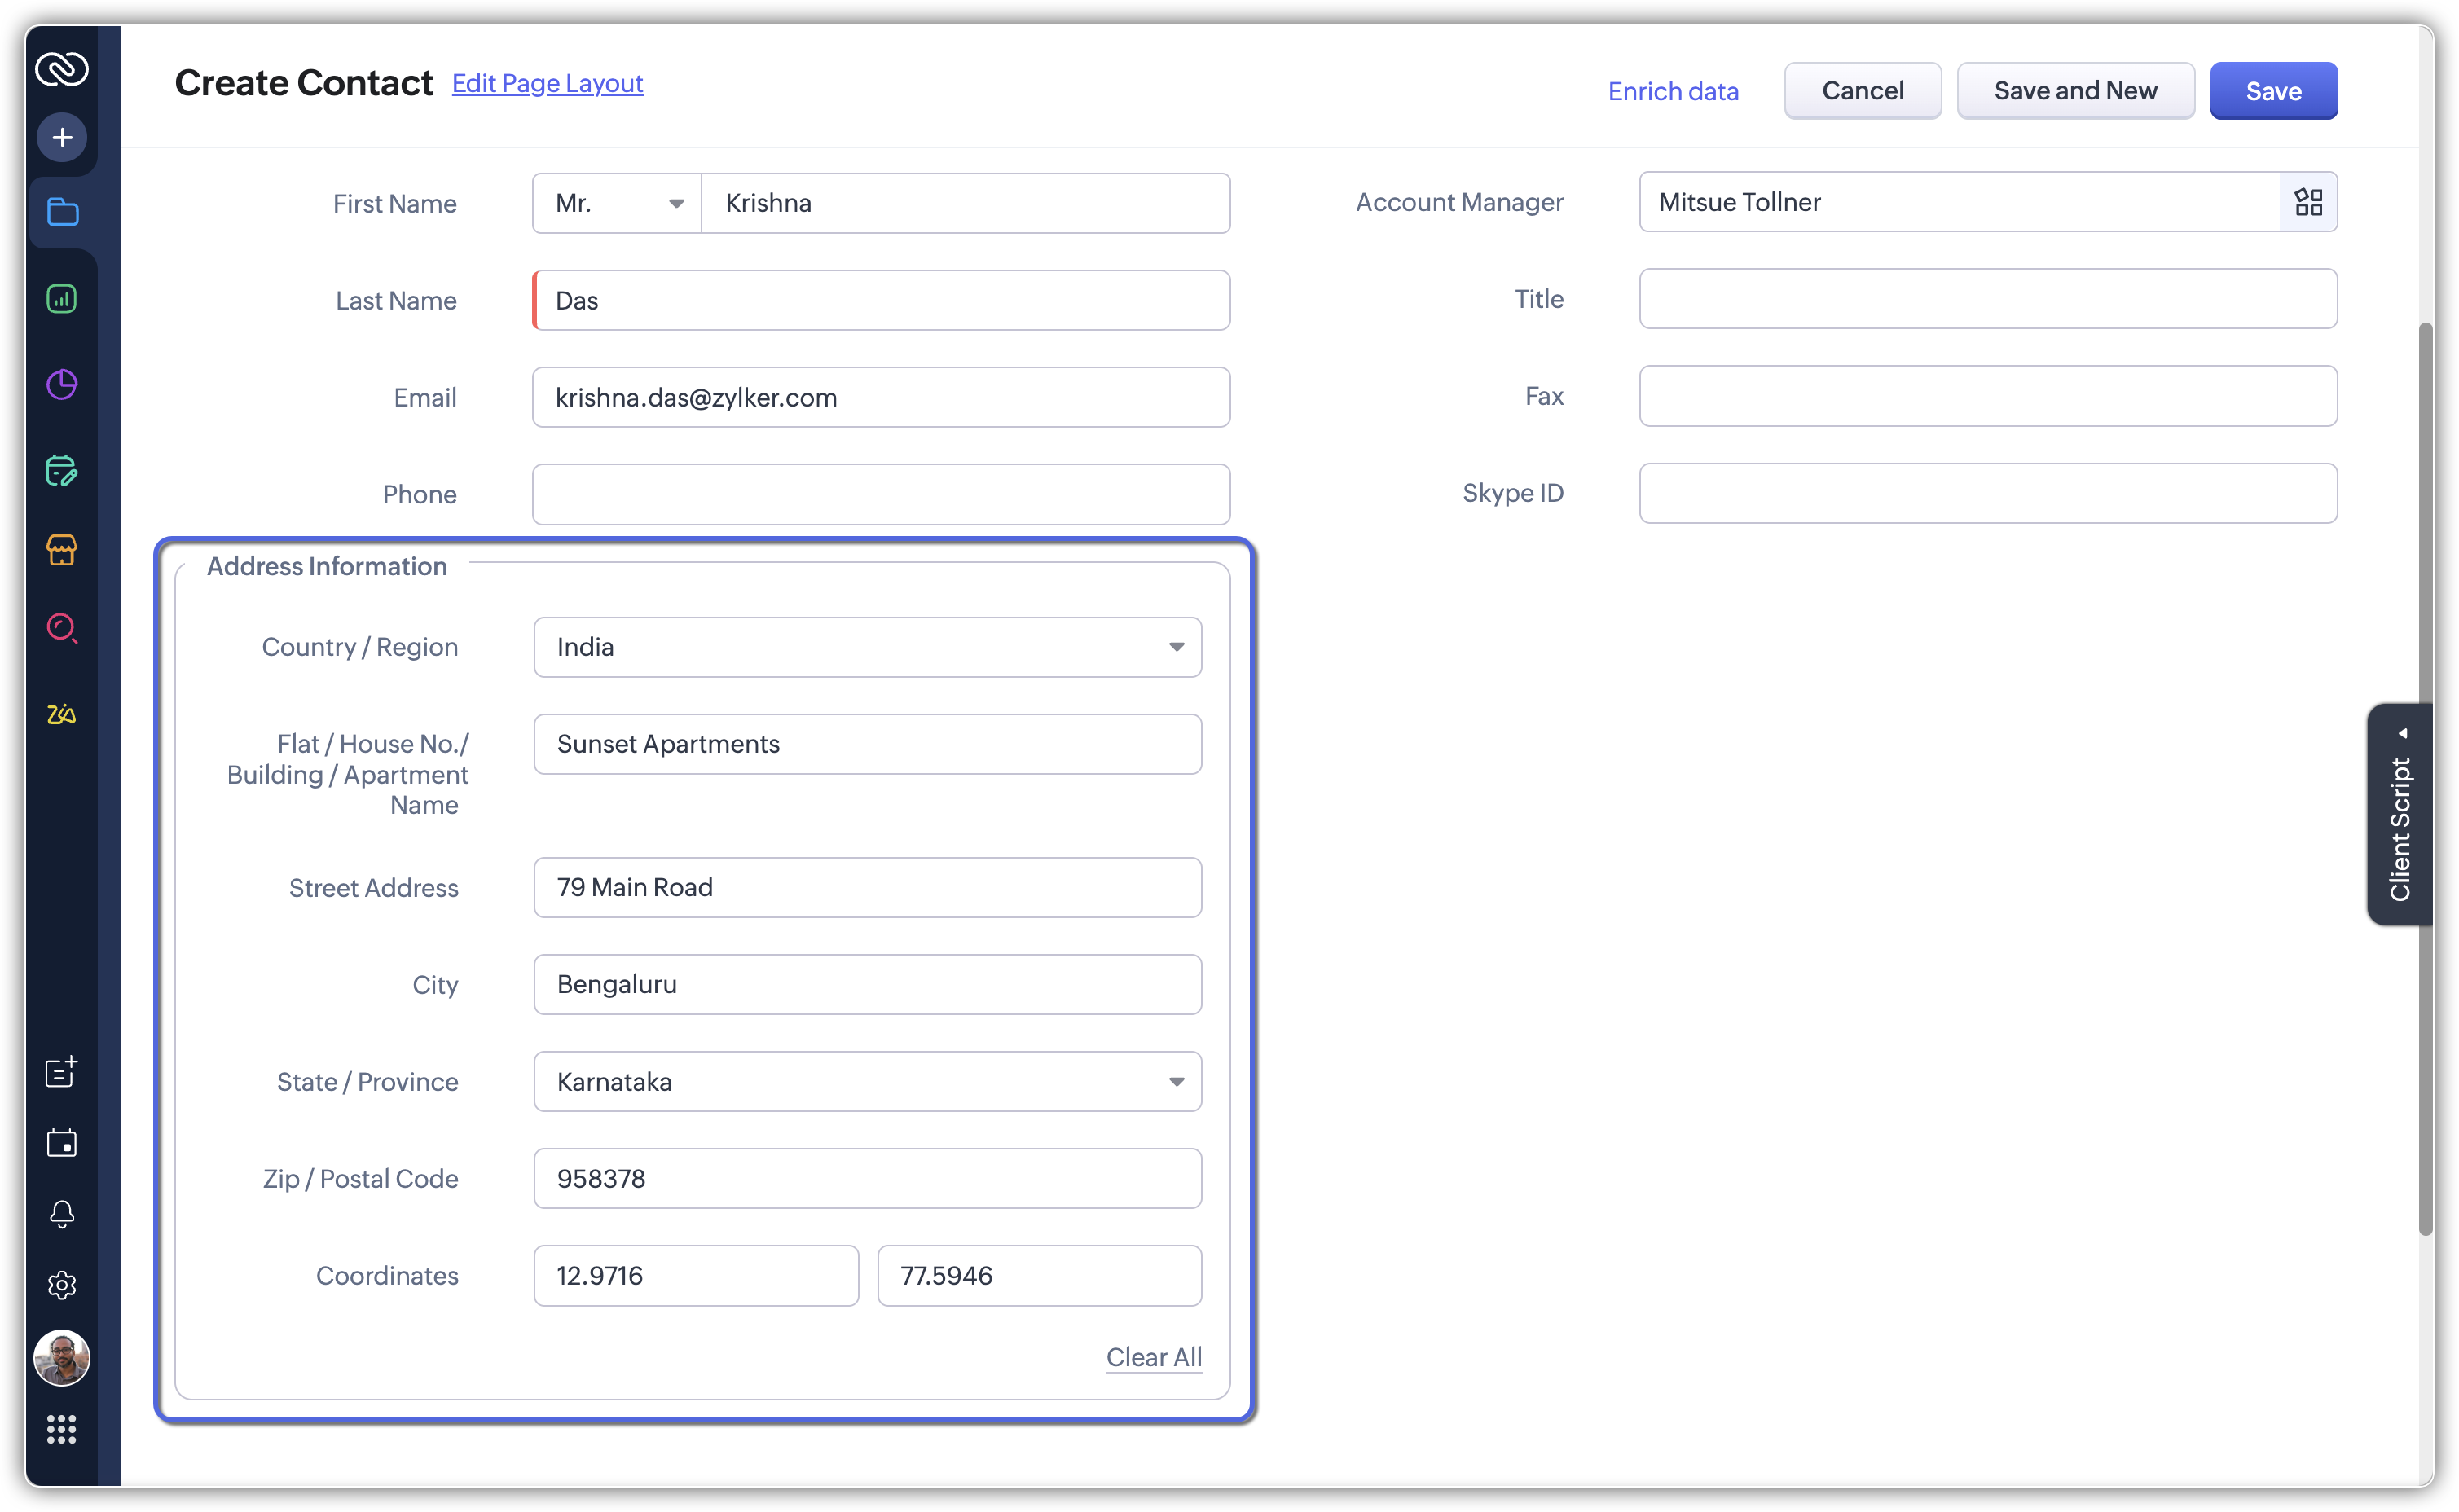The height and width of the screenshot is (1512, 2459).
Task: Click the plus create-new icon in sidebar
Action: point(62,138)
